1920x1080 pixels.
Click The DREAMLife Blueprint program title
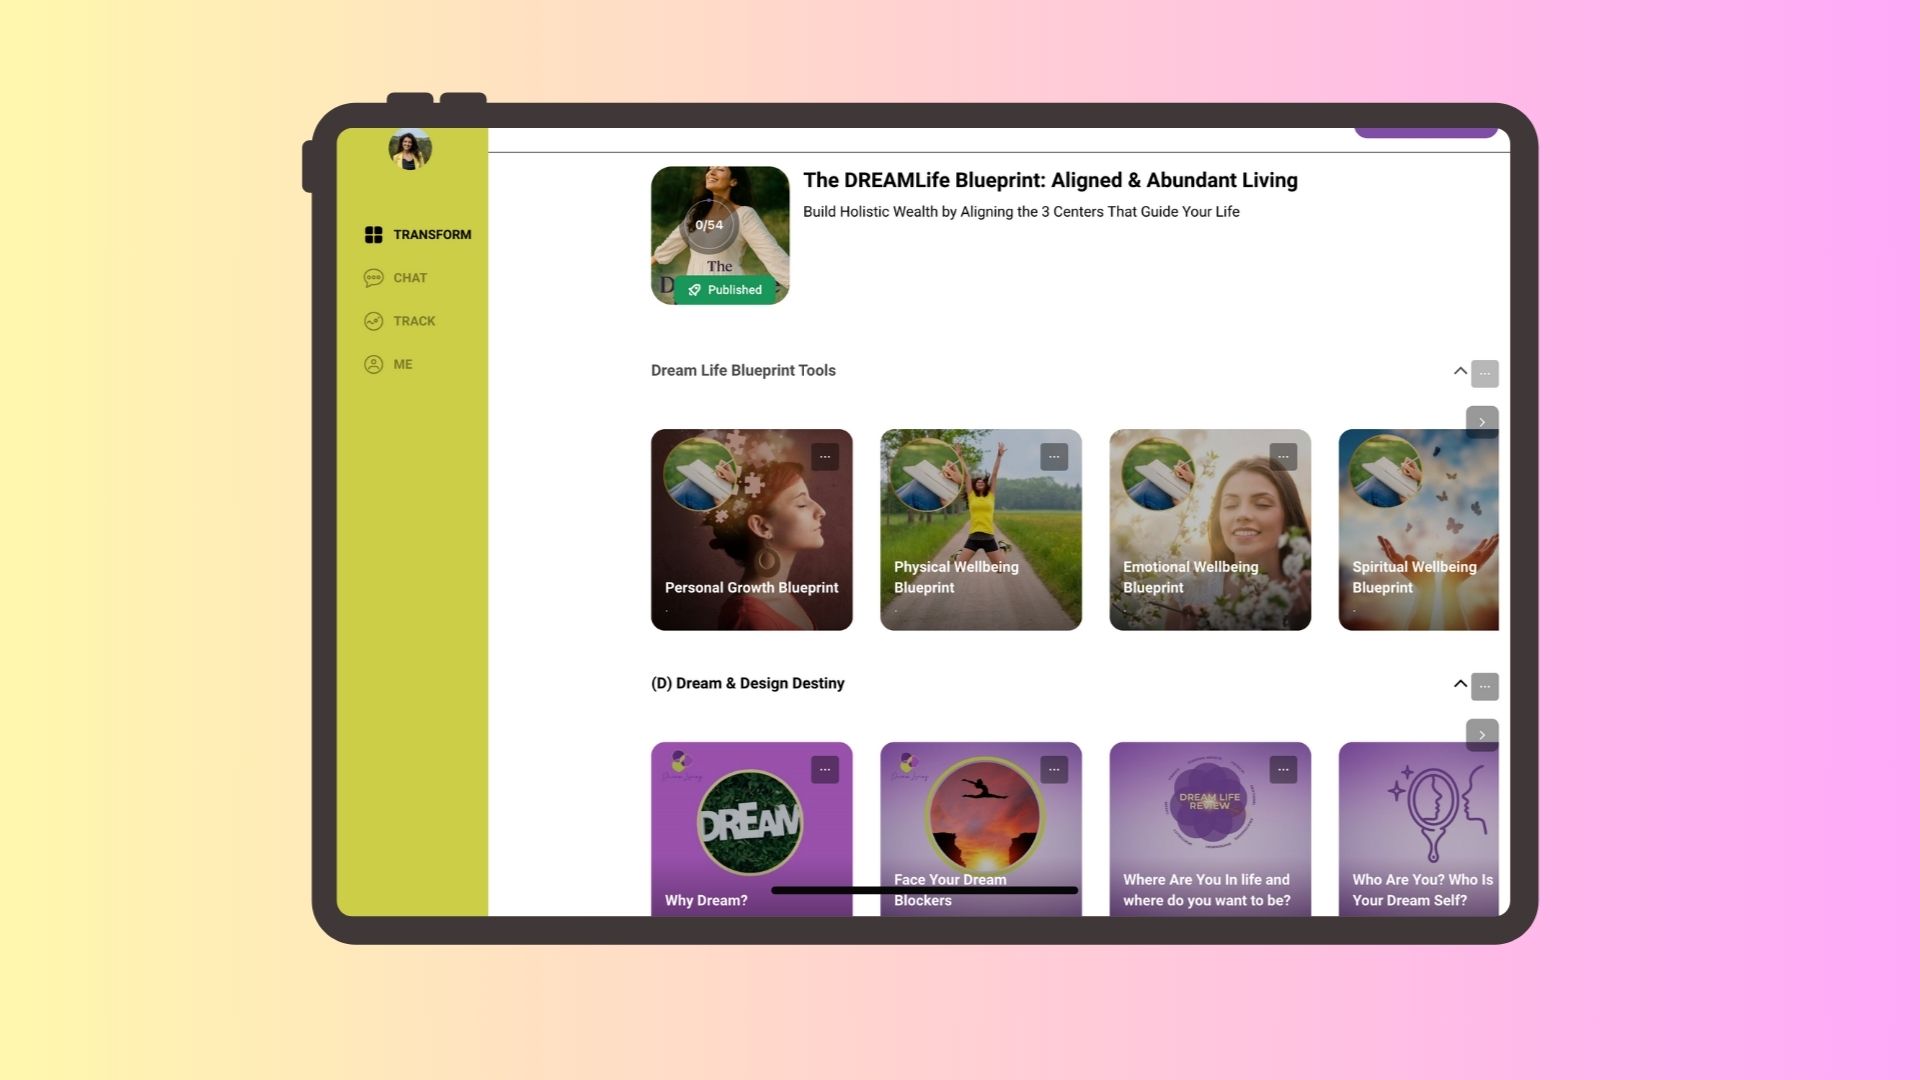[1050, 180]
